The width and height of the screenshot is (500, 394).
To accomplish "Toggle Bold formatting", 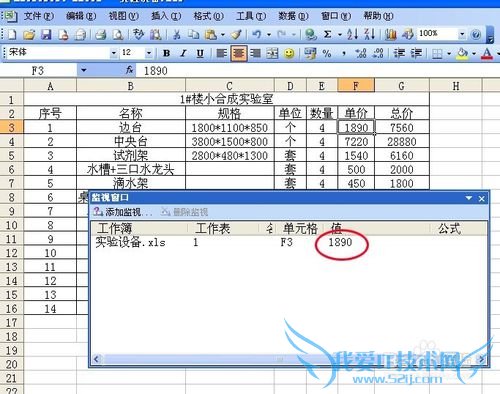I will click(166, 53).
